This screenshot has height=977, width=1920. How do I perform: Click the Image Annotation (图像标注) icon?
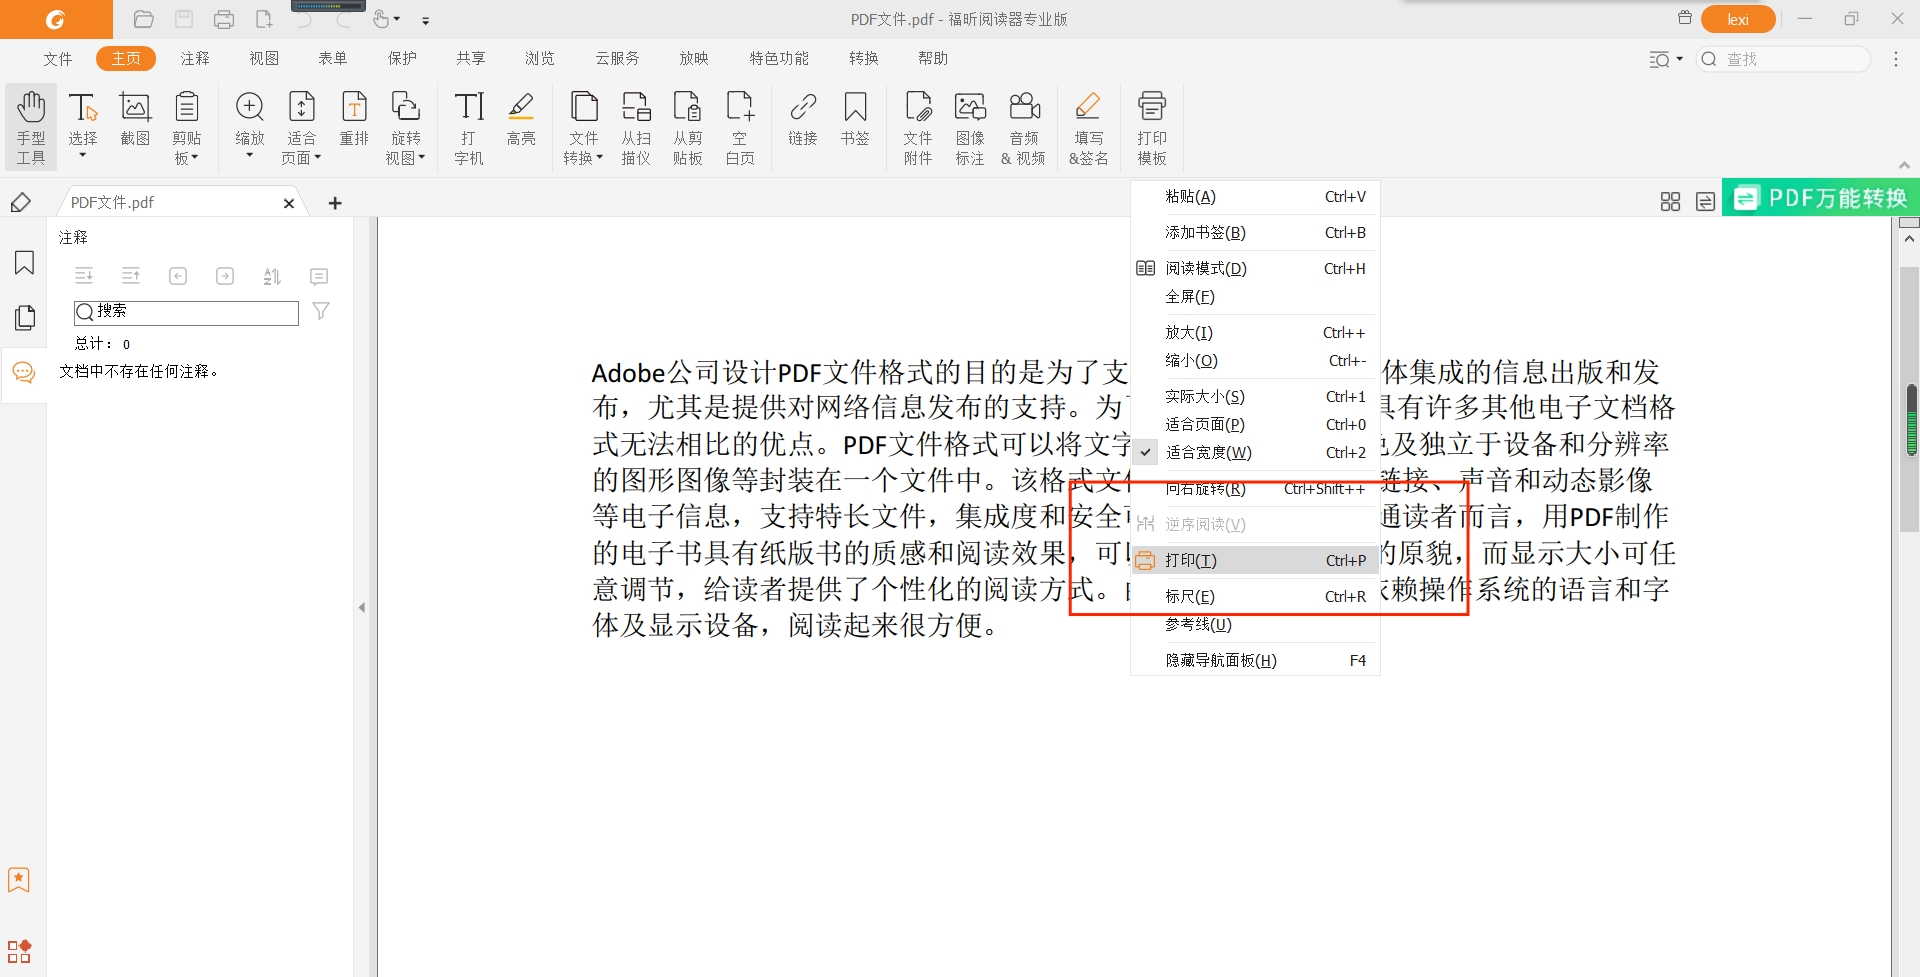tap(969, 126)
